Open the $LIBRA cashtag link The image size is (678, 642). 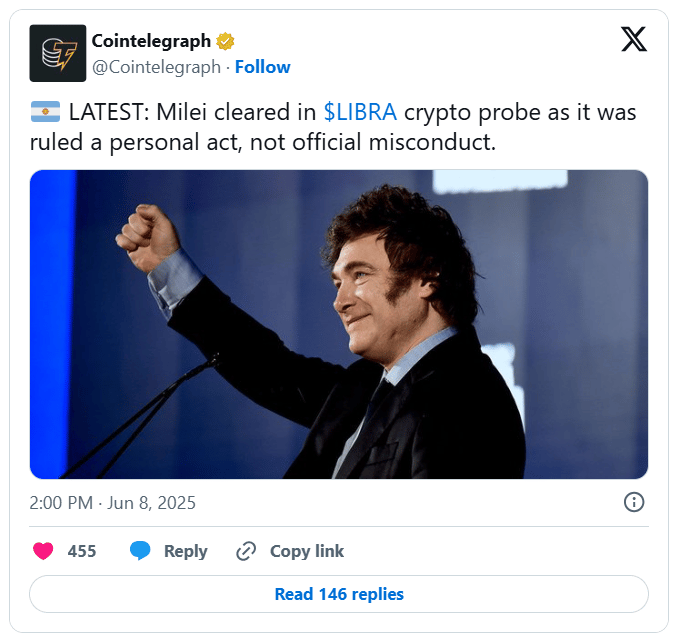pos(360,112)
